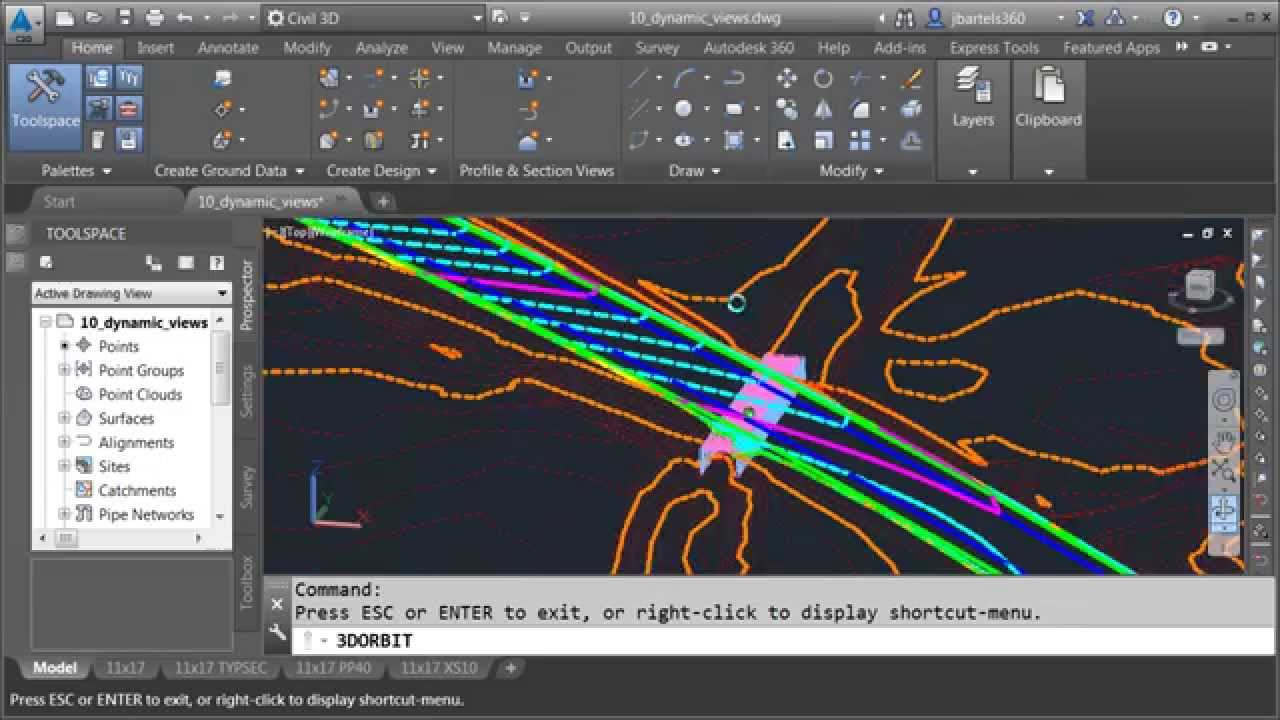The image size is (1280, 720).
Task: Select the Scale tool in the Modify panel
Action: pyautogui.click(x=823, y=140)
